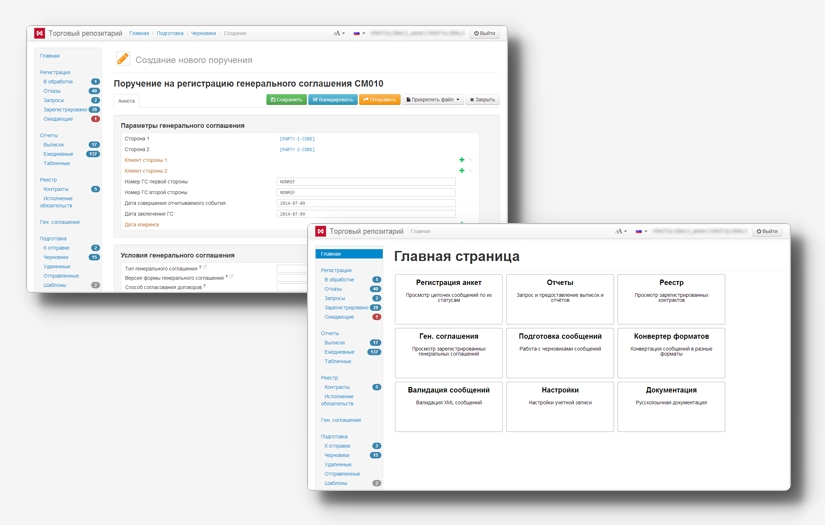Click the red logo in the front window header
The image size is (825, 525).
[321, 231]
